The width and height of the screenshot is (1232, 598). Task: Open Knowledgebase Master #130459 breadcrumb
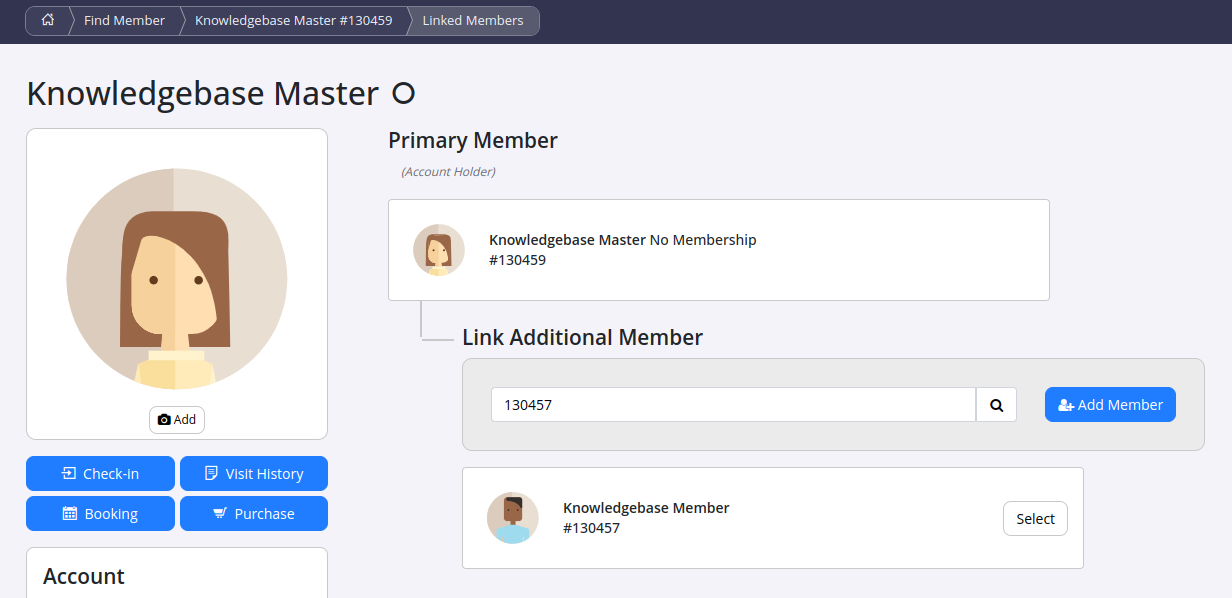[294, 20]
